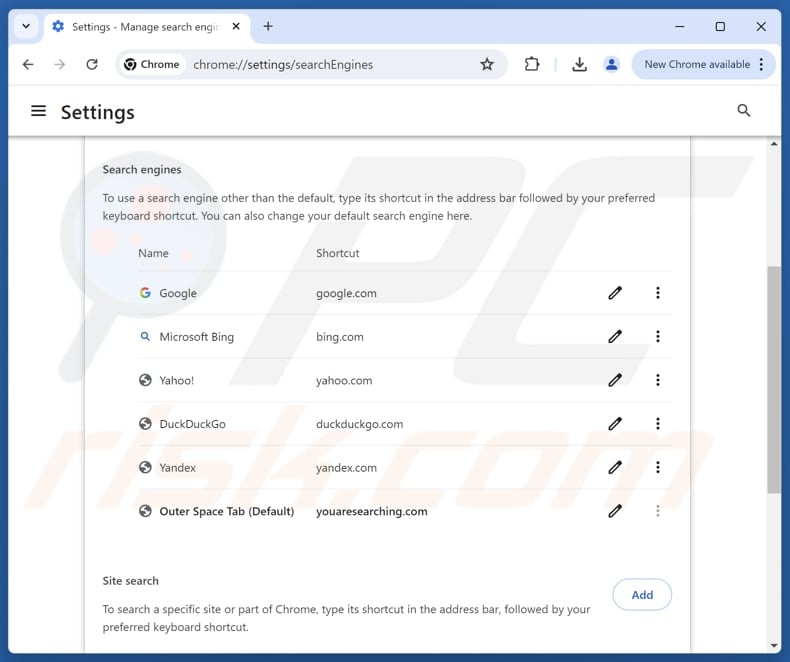Edit the Yahoo! search engine entry
The height and width of the screenshot is (662, 790).
615,380
